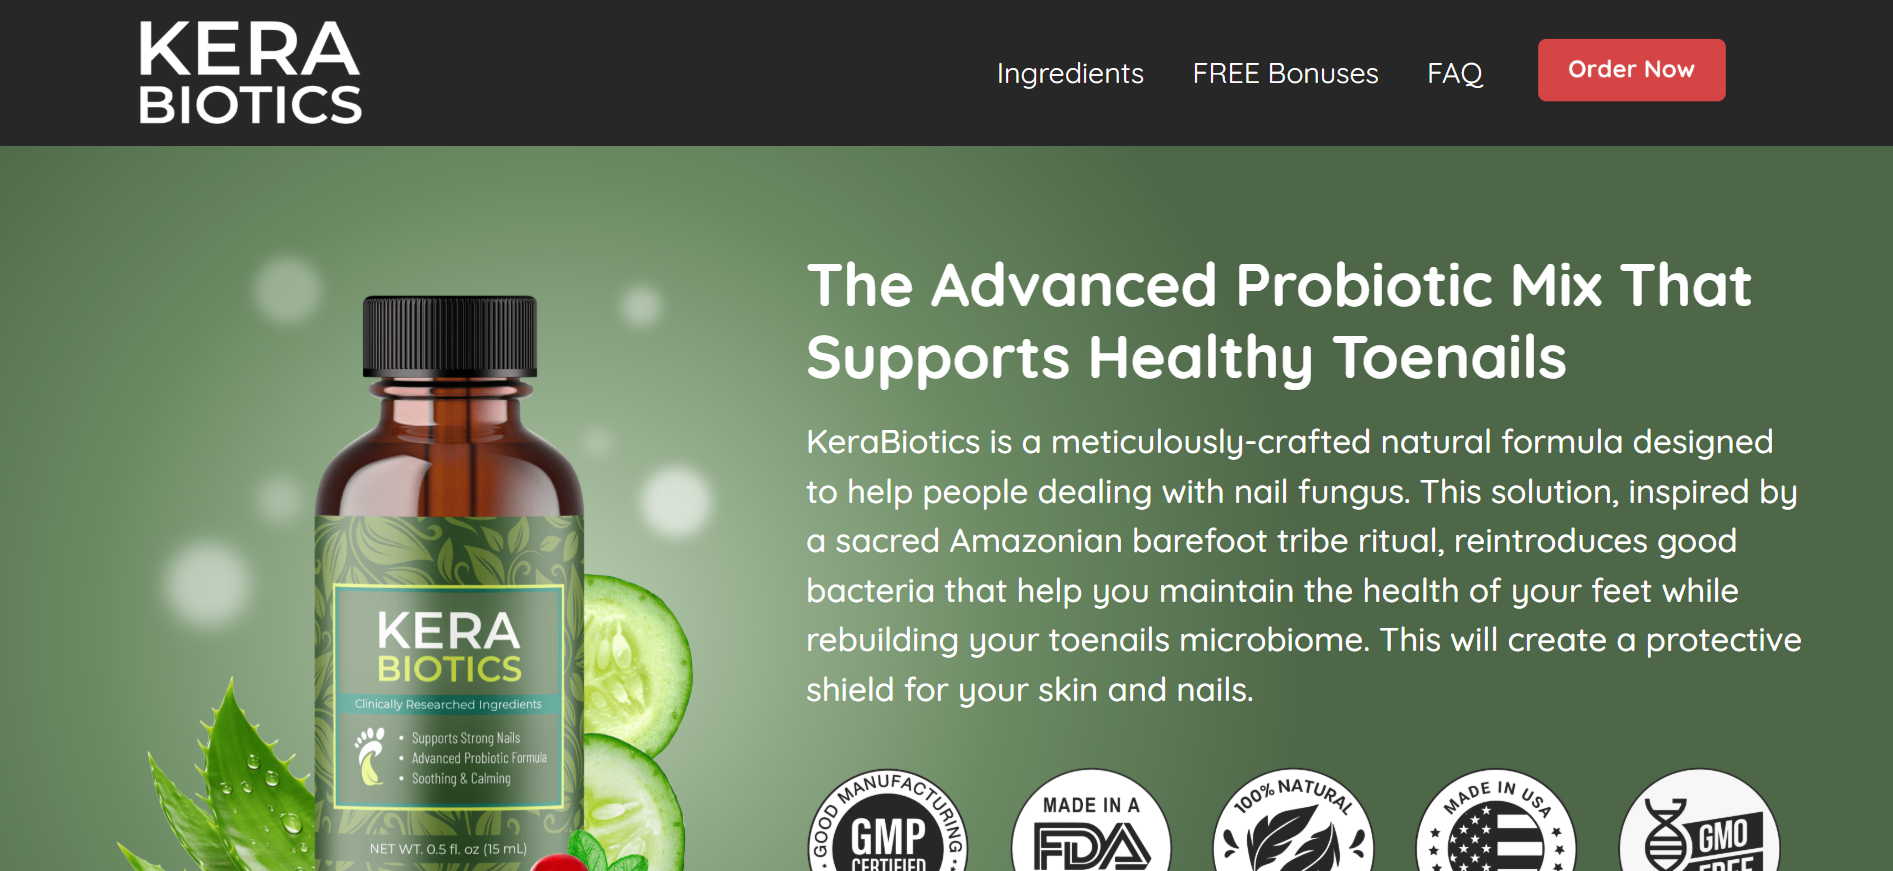The width and height of the screenshot is (1893, 871).
Task: Click the red Order Now button
Action: [1631, 70]
